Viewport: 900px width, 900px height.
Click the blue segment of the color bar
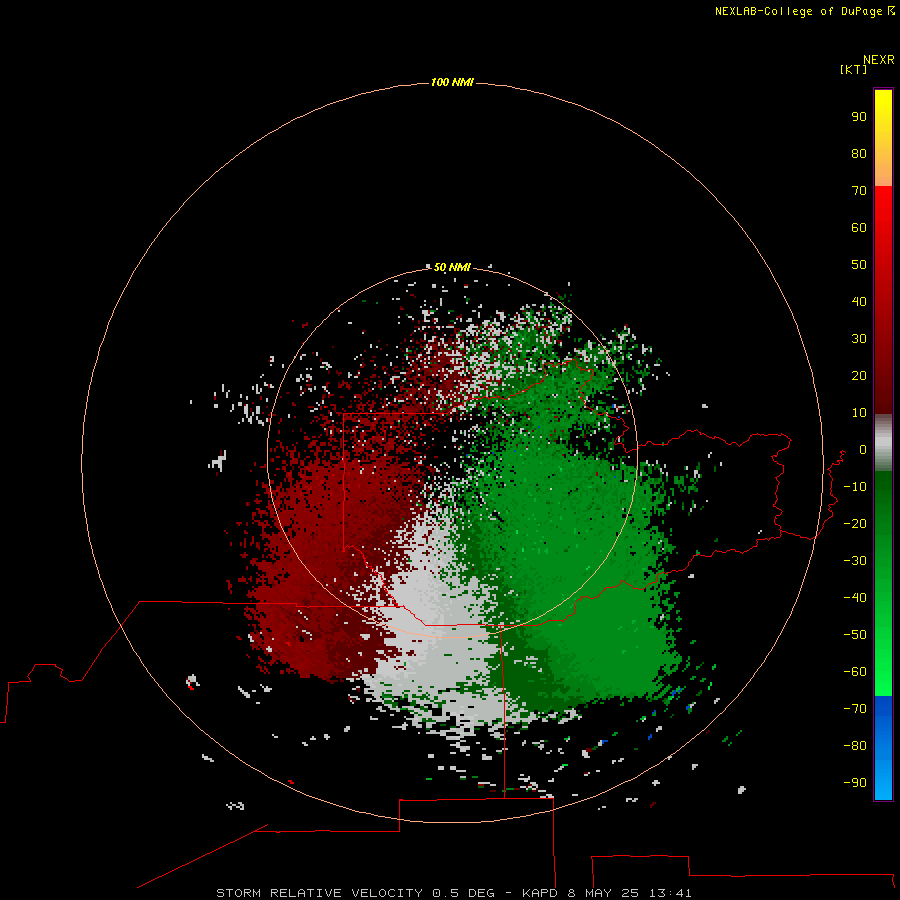(x=883, y=748)
